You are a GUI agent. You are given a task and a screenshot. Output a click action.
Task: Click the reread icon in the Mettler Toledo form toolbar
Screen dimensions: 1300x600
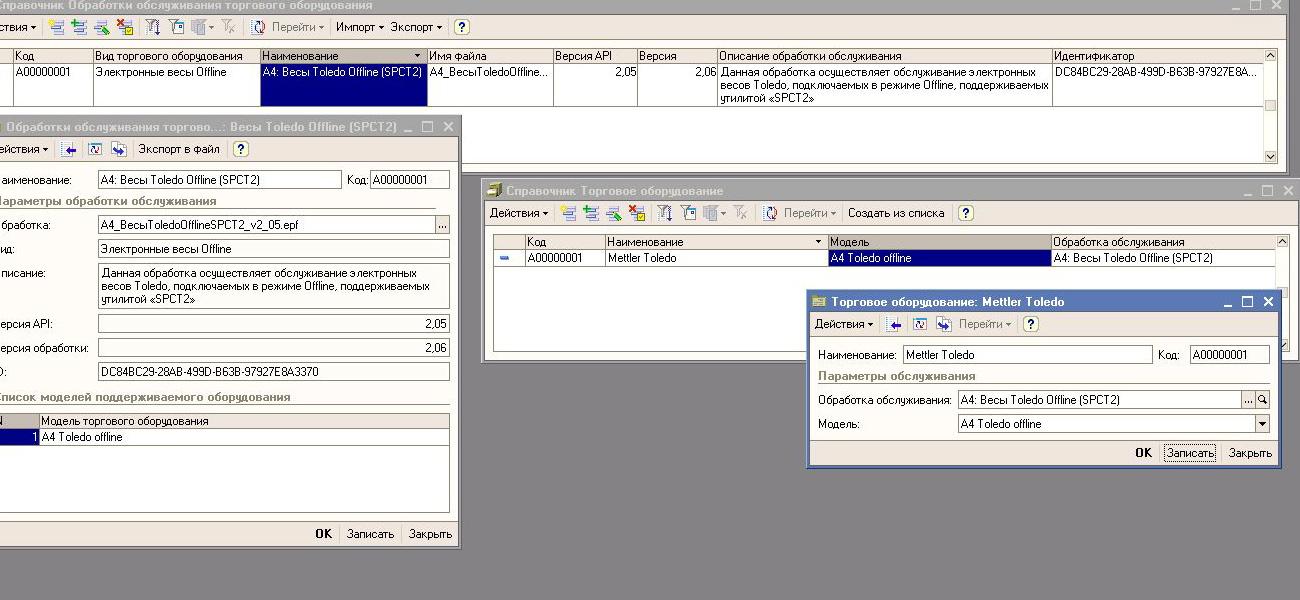pyautogui.click(x=919, y=324)
